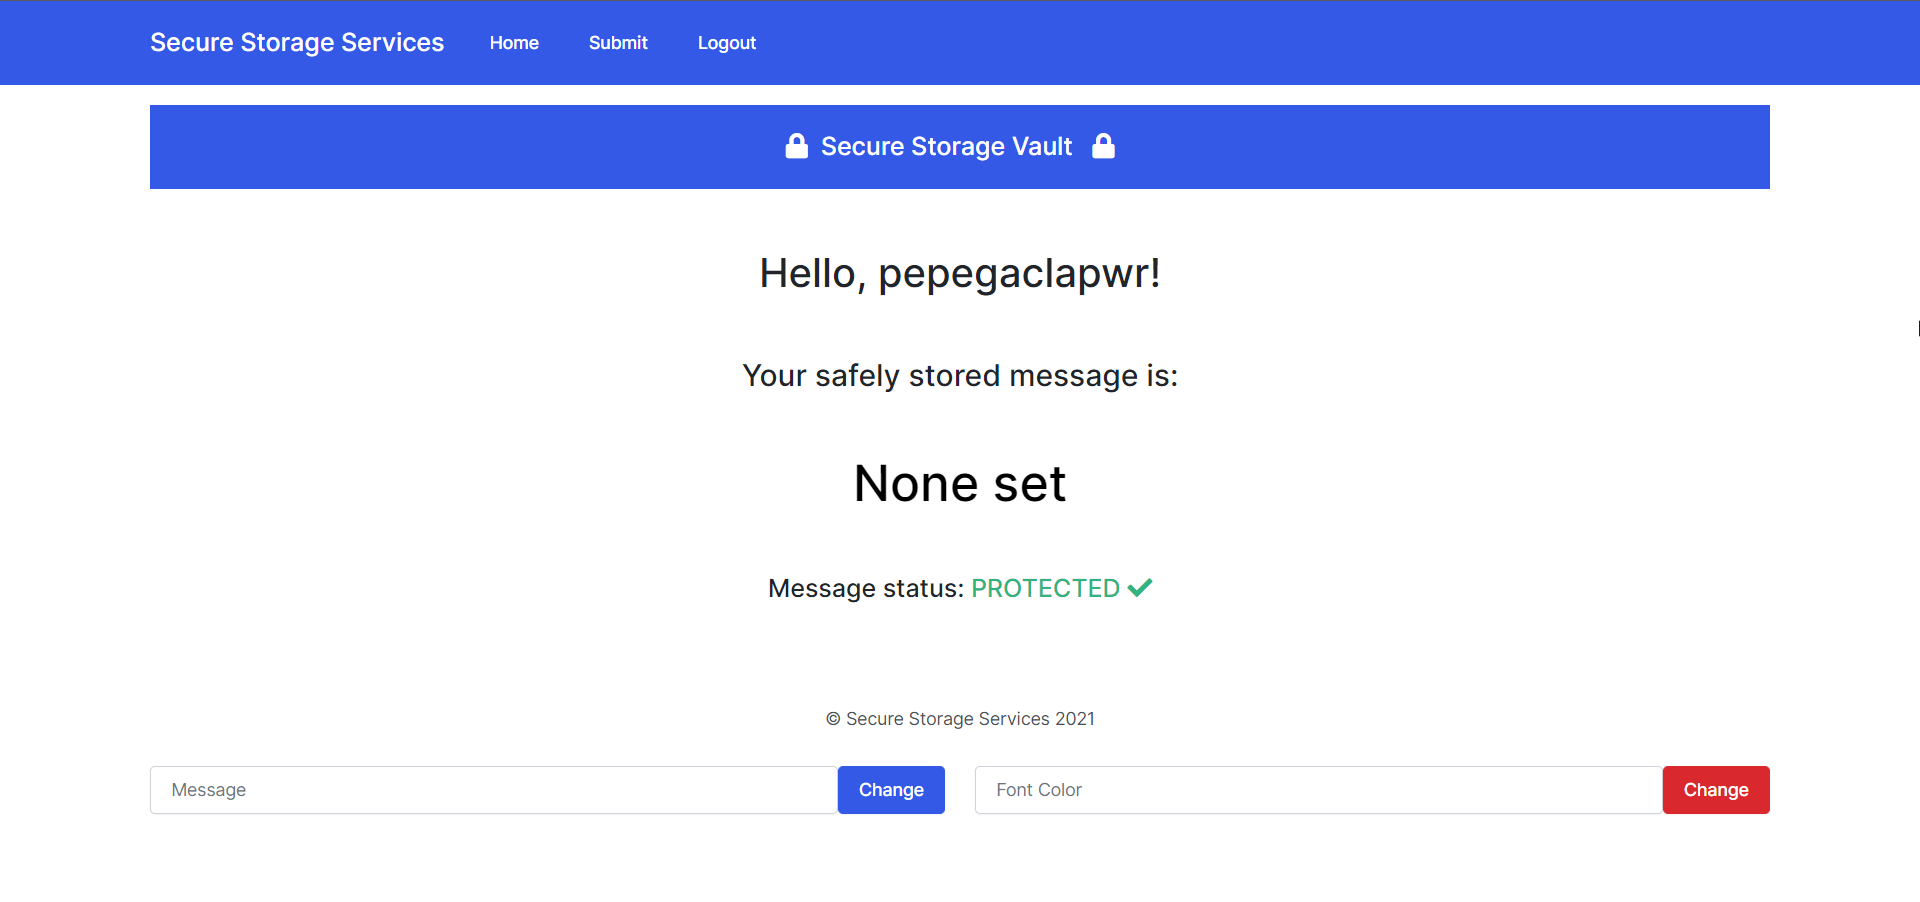Click the green checkmark beside PROTECTED
1920x902 pixels.
pos(1140,588)
